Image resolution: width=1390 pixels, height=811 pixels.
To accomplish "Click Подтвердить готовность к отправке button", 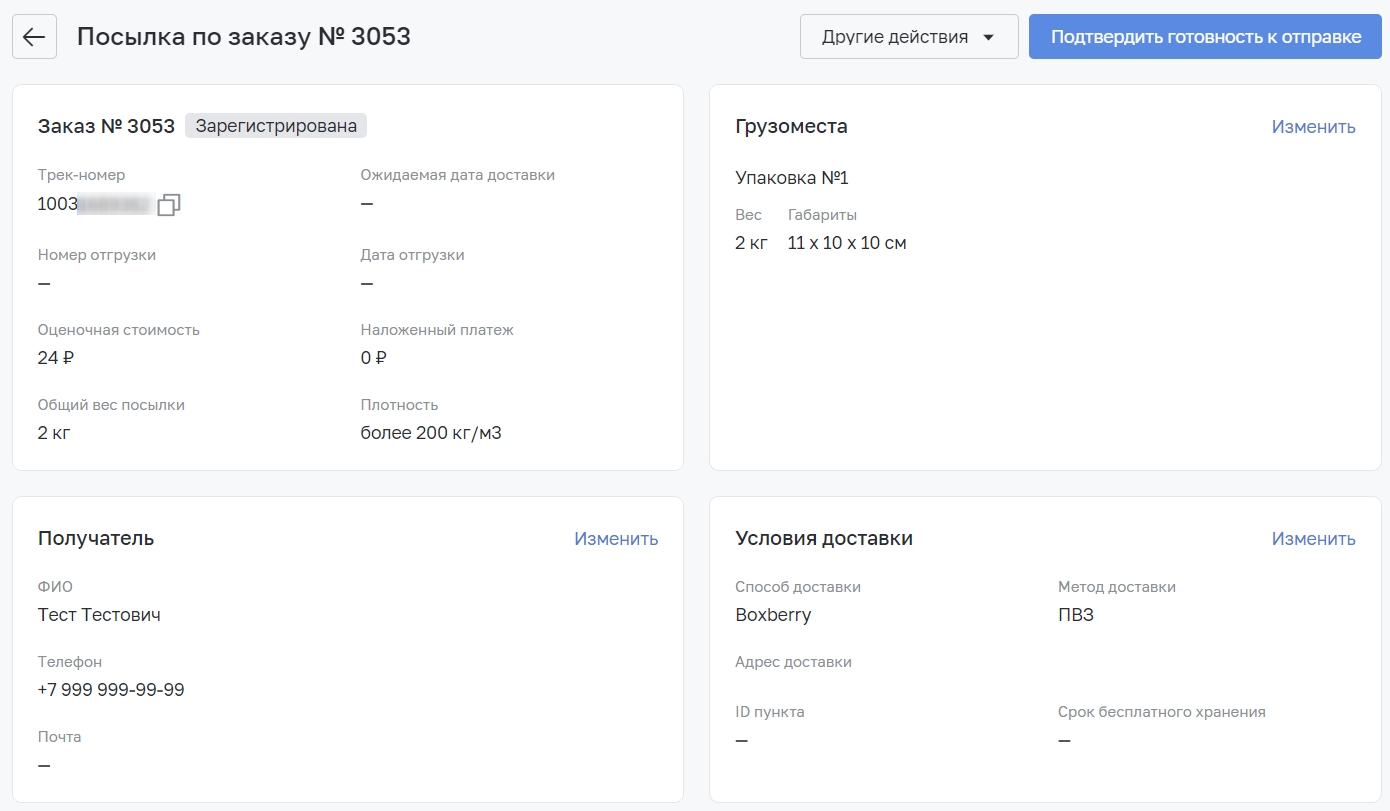I will pyautogui.click(x=1206, y=37).
